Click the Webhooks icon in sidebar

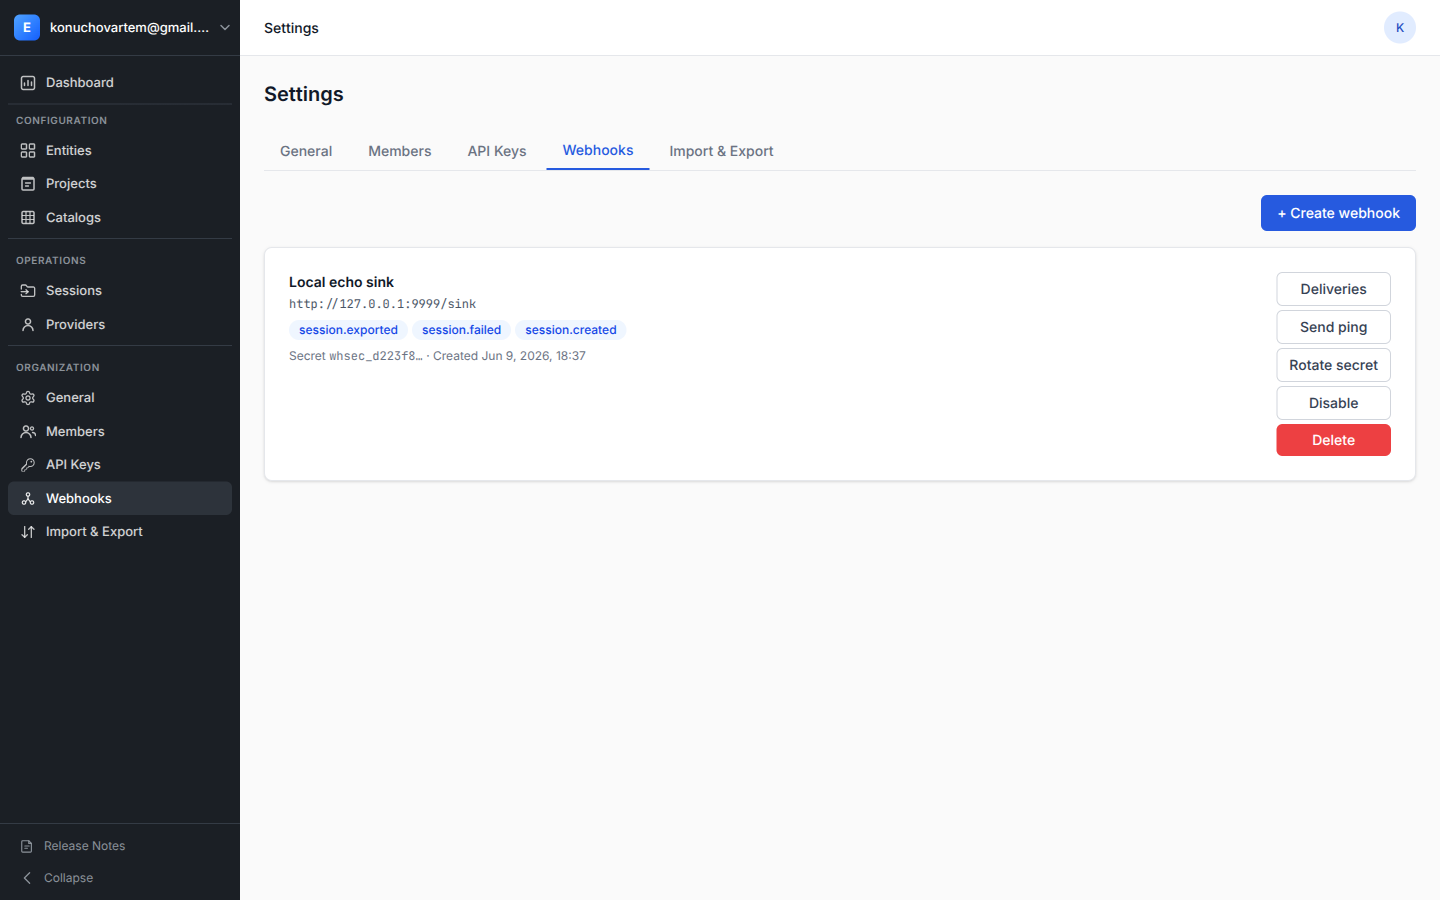28,499
